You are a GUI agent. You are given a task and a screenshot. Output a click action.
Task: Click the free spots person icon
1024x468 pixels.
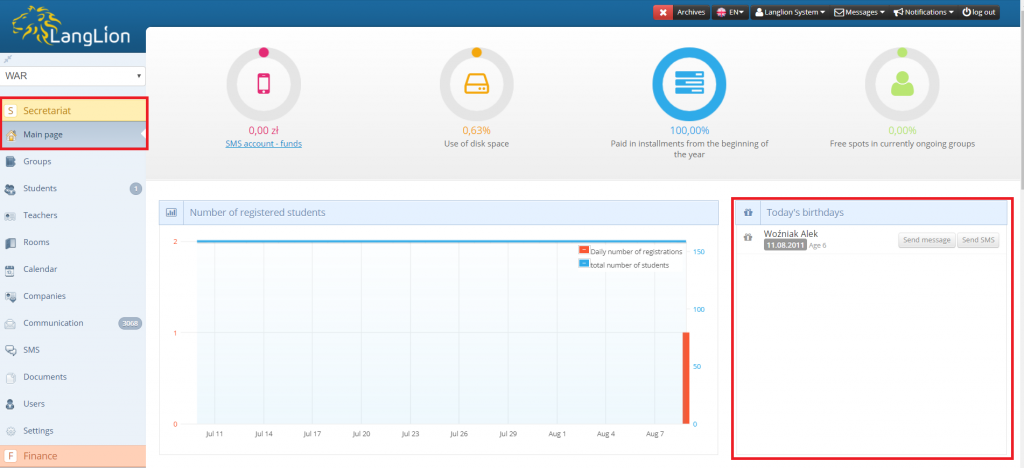(902, 84)
